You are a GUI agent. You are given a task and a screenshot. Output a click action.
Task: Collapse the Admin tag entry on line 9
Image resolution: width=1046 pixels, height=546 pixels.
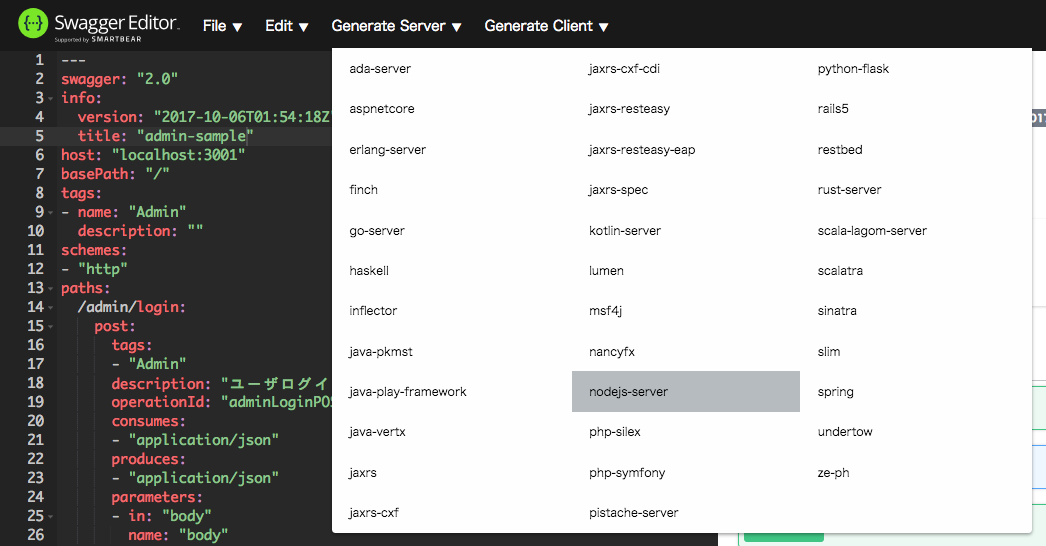[x=51, y=213]
